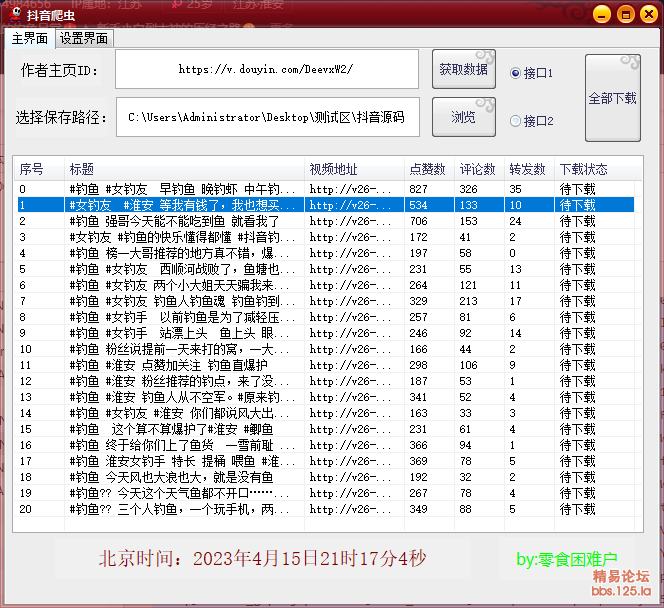Select row 5 titled 西顺河战败了
The height and width of the screenshot is (608, 664).
coord(326,269)
